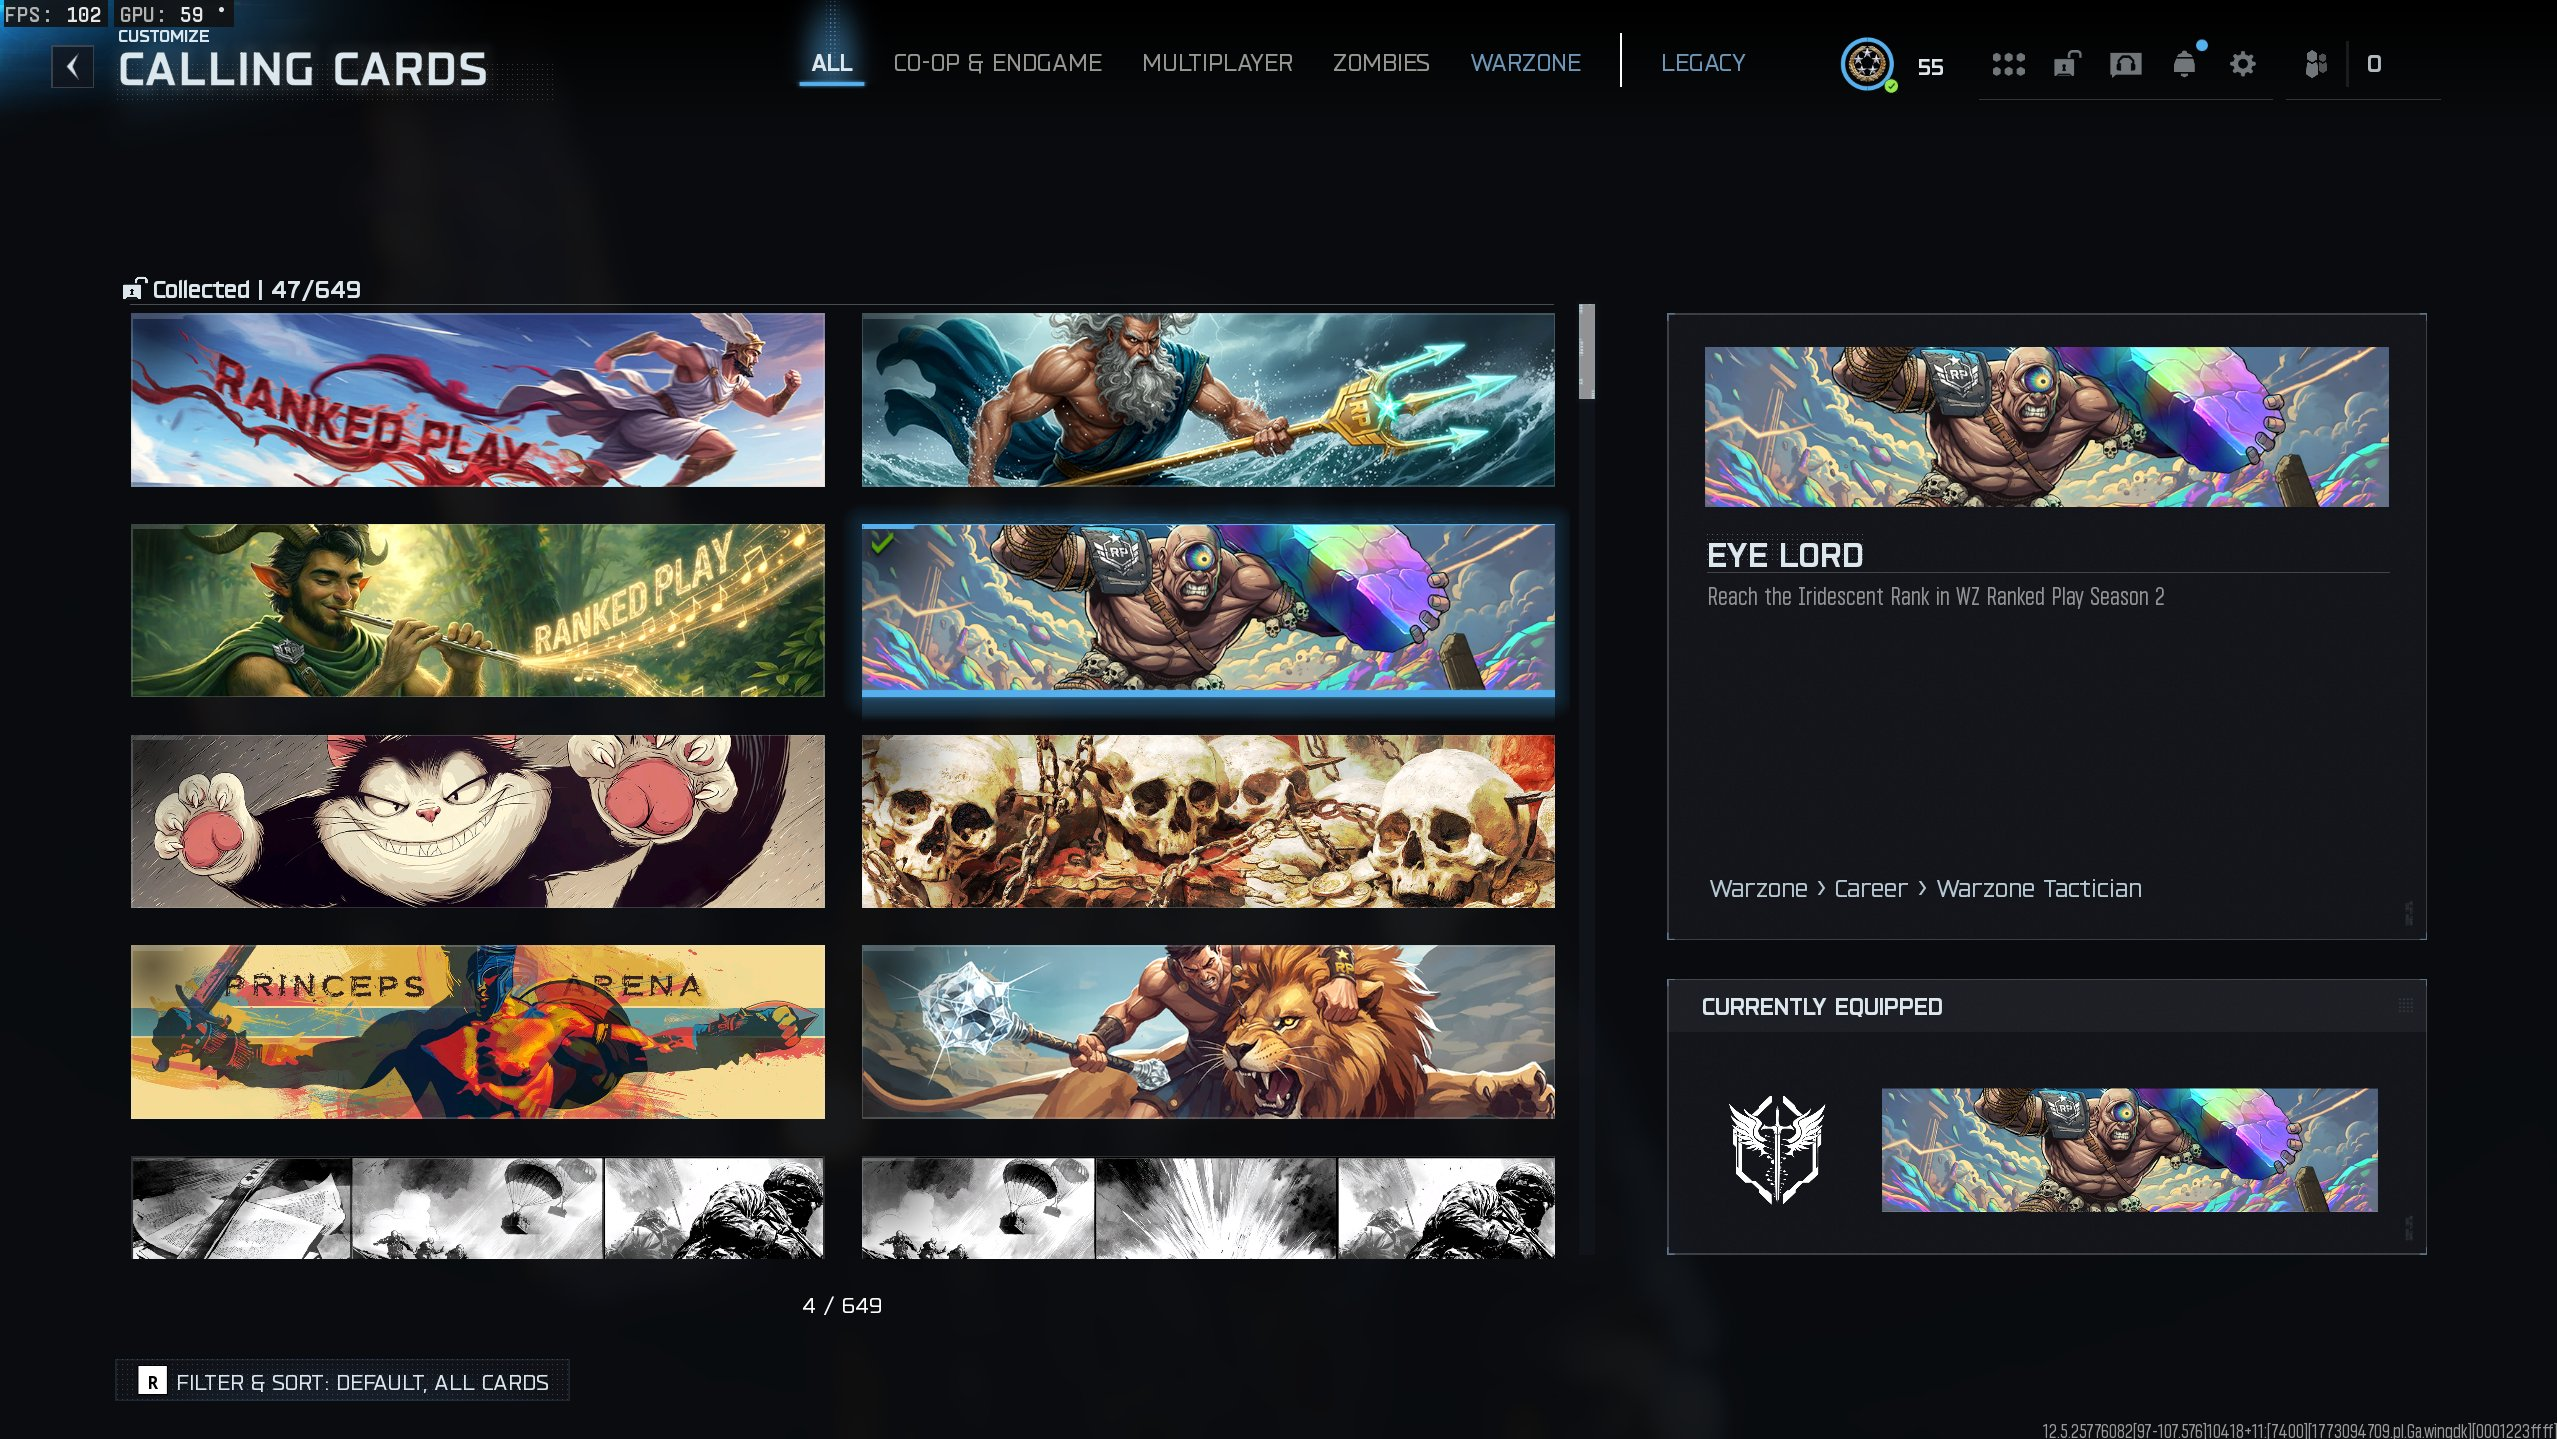
Task: Pick the grinning black cat calling card
Action: (x=478, y=821)
